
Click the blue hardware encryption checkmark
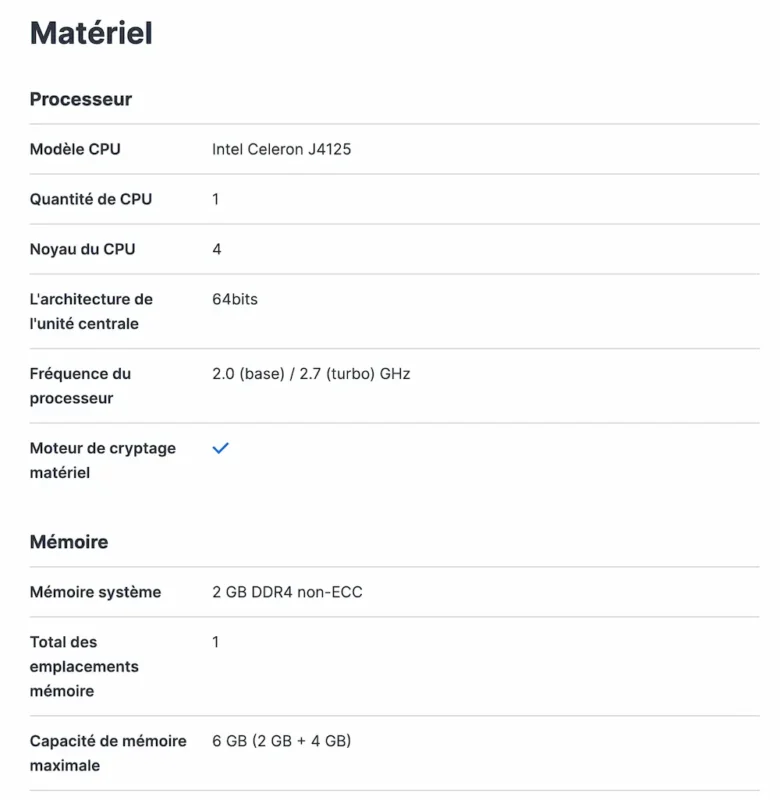[221, 448]
